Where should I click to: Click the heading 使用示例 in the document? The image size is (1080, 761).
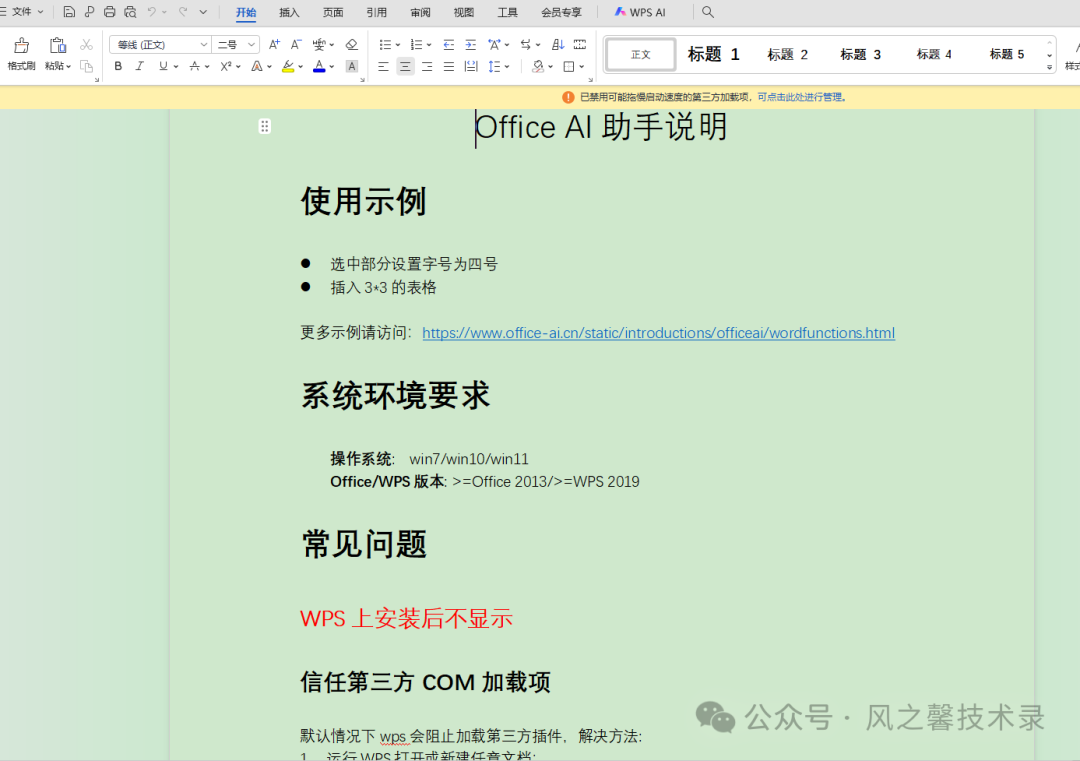[x=363, y=202]
